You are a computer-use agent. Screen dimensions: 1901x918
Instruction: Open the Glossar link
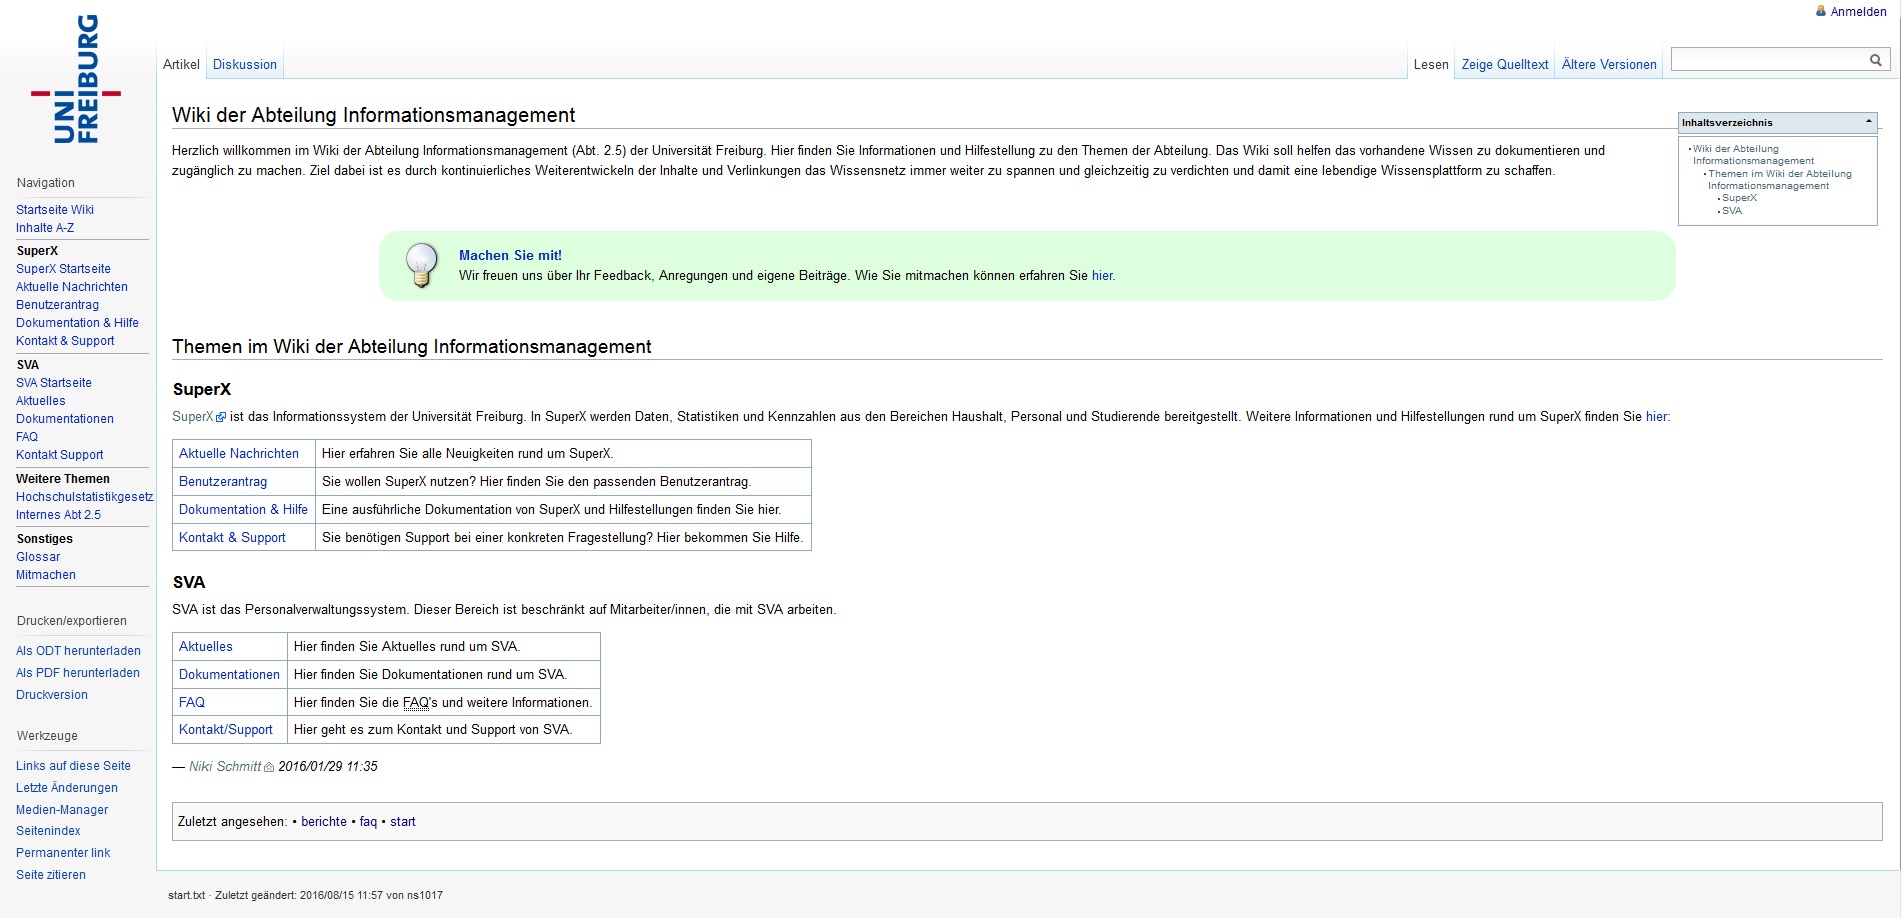pos(38,557)
